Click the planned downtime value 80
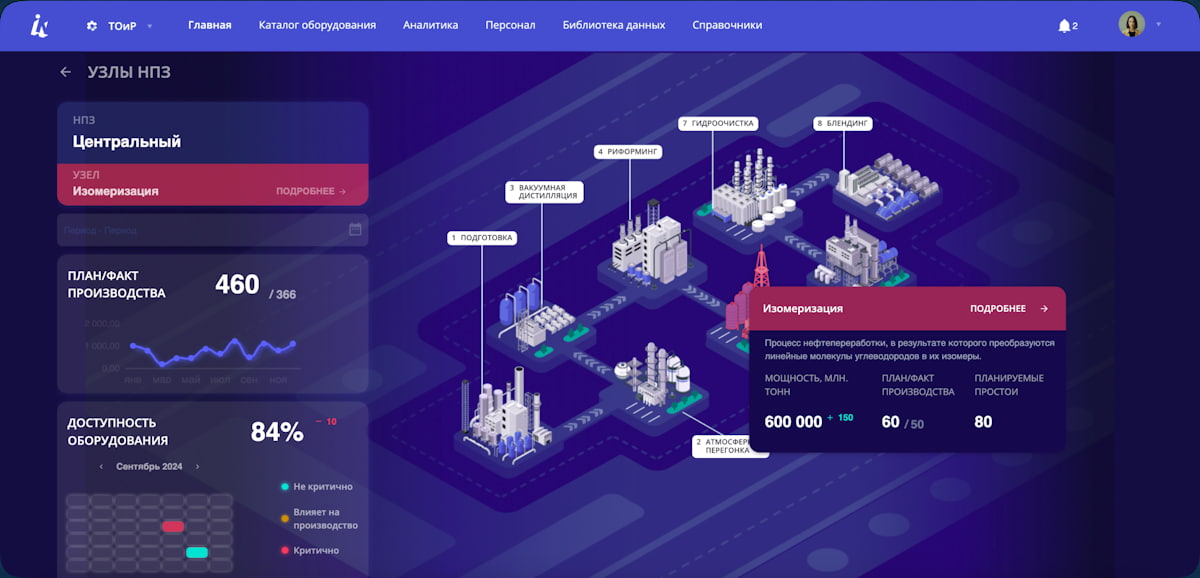Image resolution: width=1200 pixels, height=578 pixels. pos(983,422)
